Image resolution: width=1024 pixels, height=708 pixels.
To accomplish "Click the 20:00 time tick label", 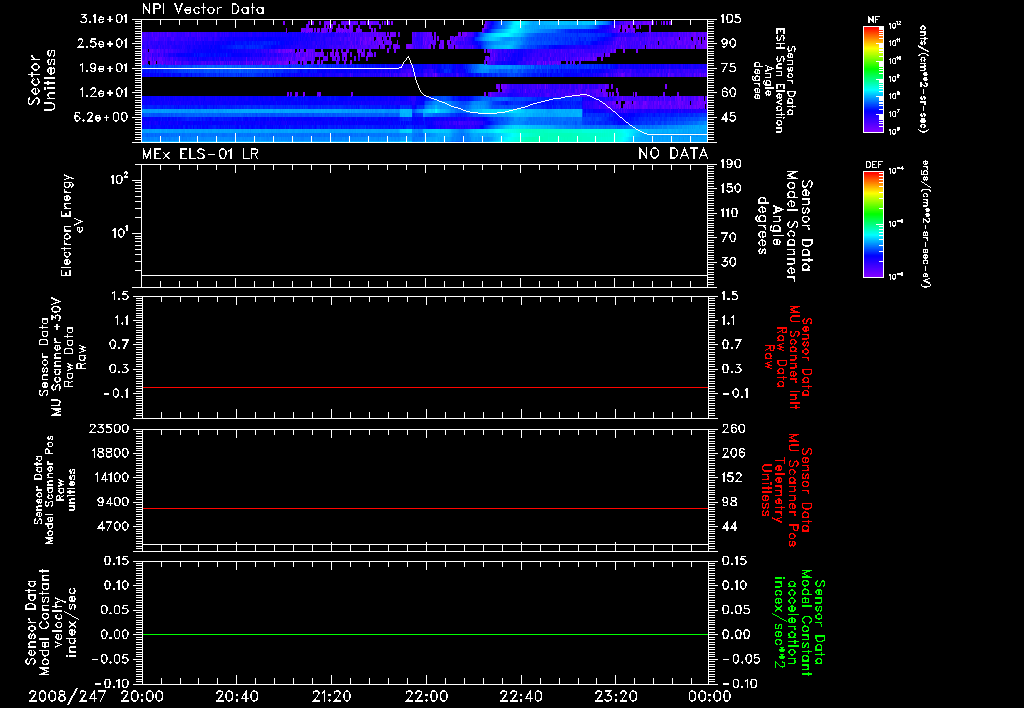I will [142, 697].
